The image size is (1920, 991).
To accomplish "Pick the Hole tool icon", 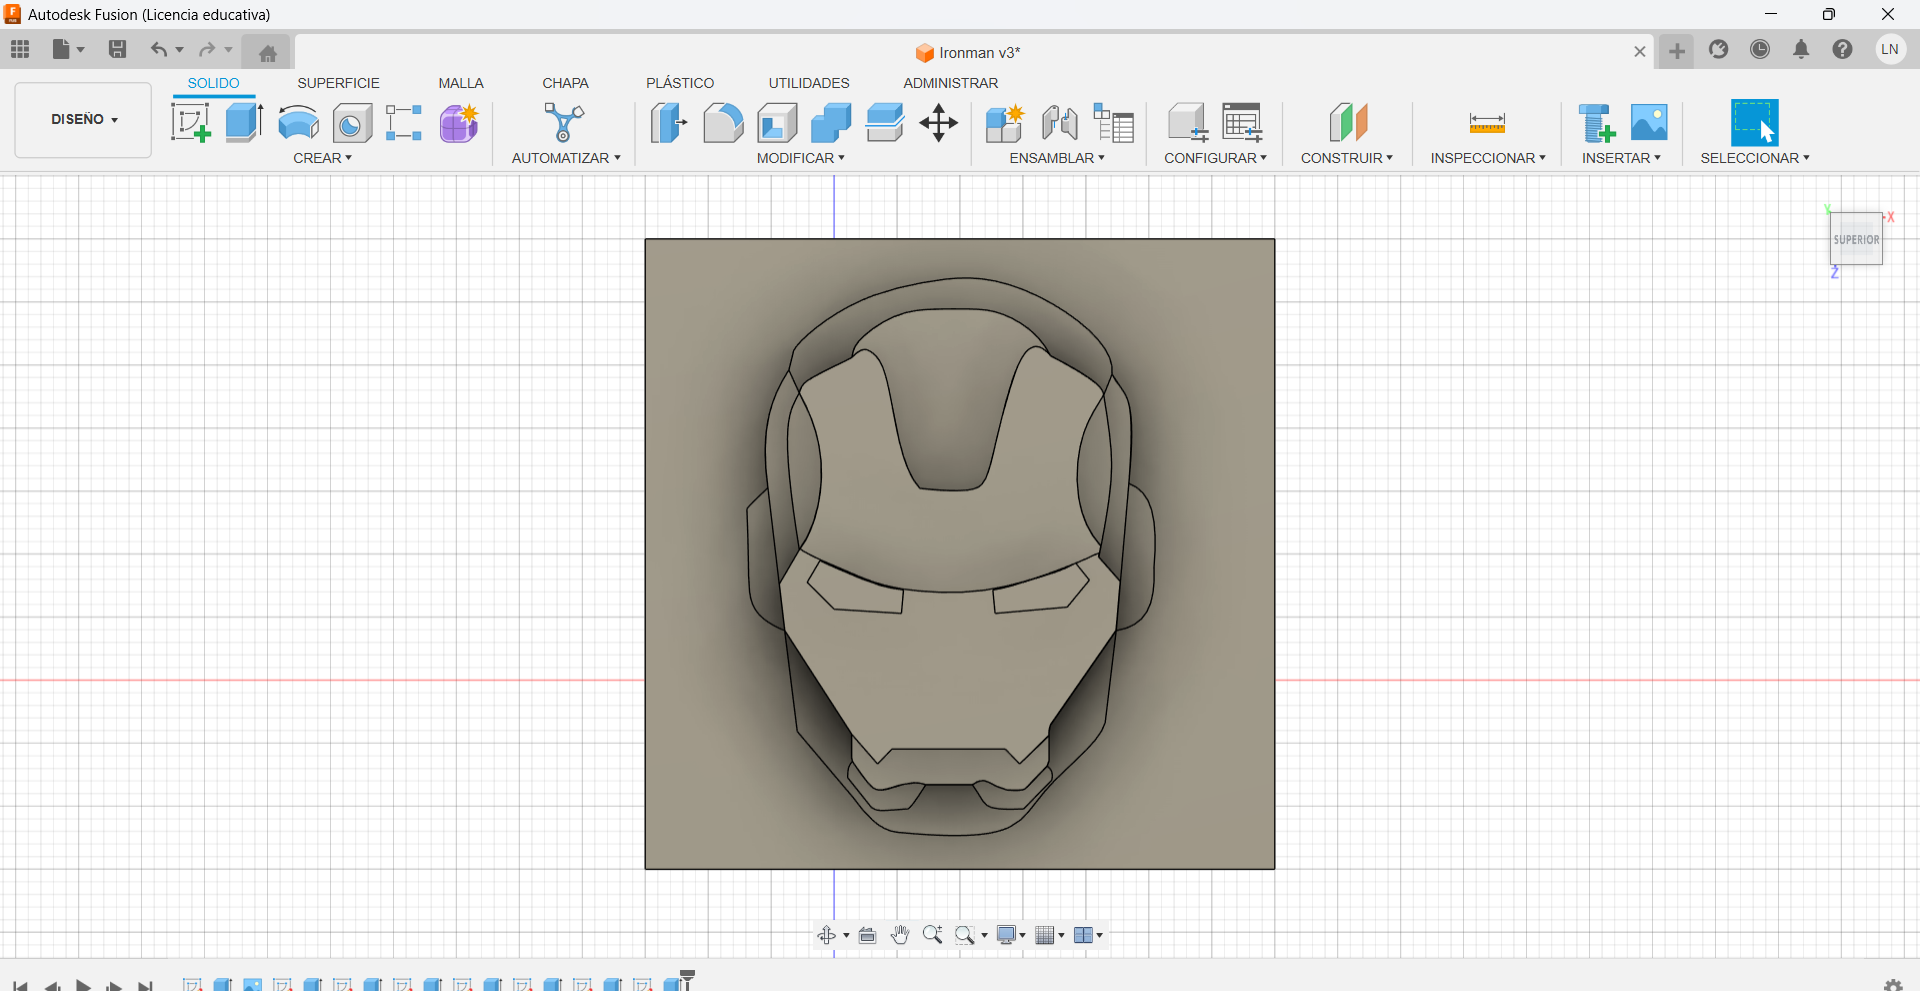I will 352,123.
